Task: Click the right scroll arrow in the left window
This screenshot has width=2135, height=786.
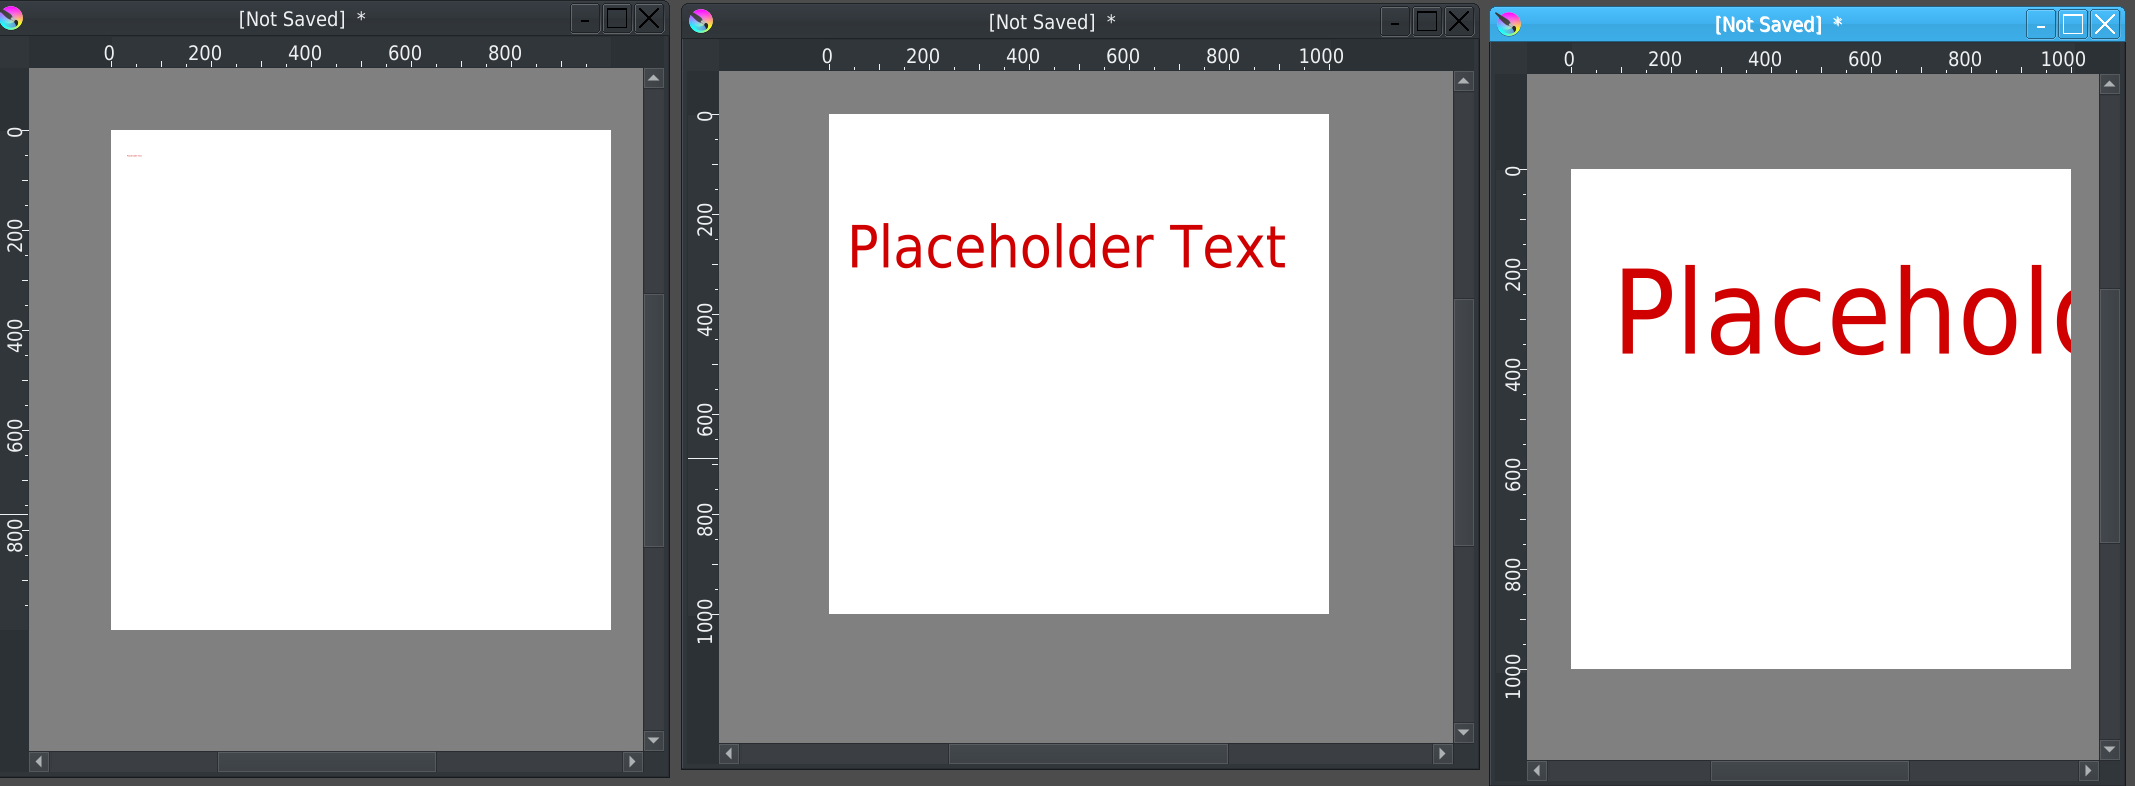Action: click(632, 762)
